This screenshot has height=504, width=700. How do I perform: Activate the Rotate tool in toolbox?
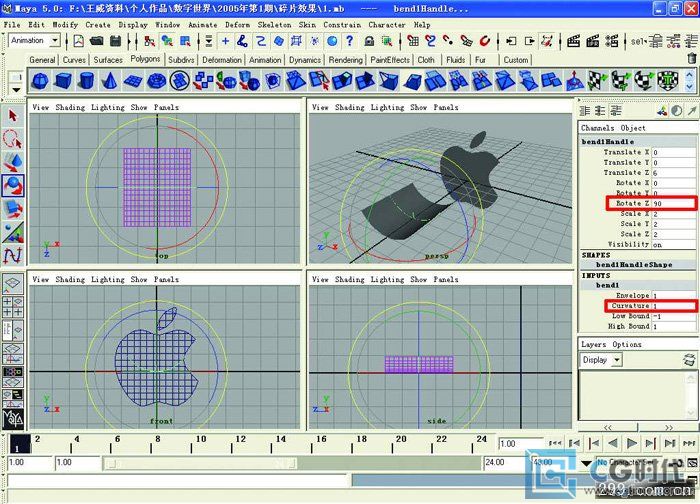(13, 186)
